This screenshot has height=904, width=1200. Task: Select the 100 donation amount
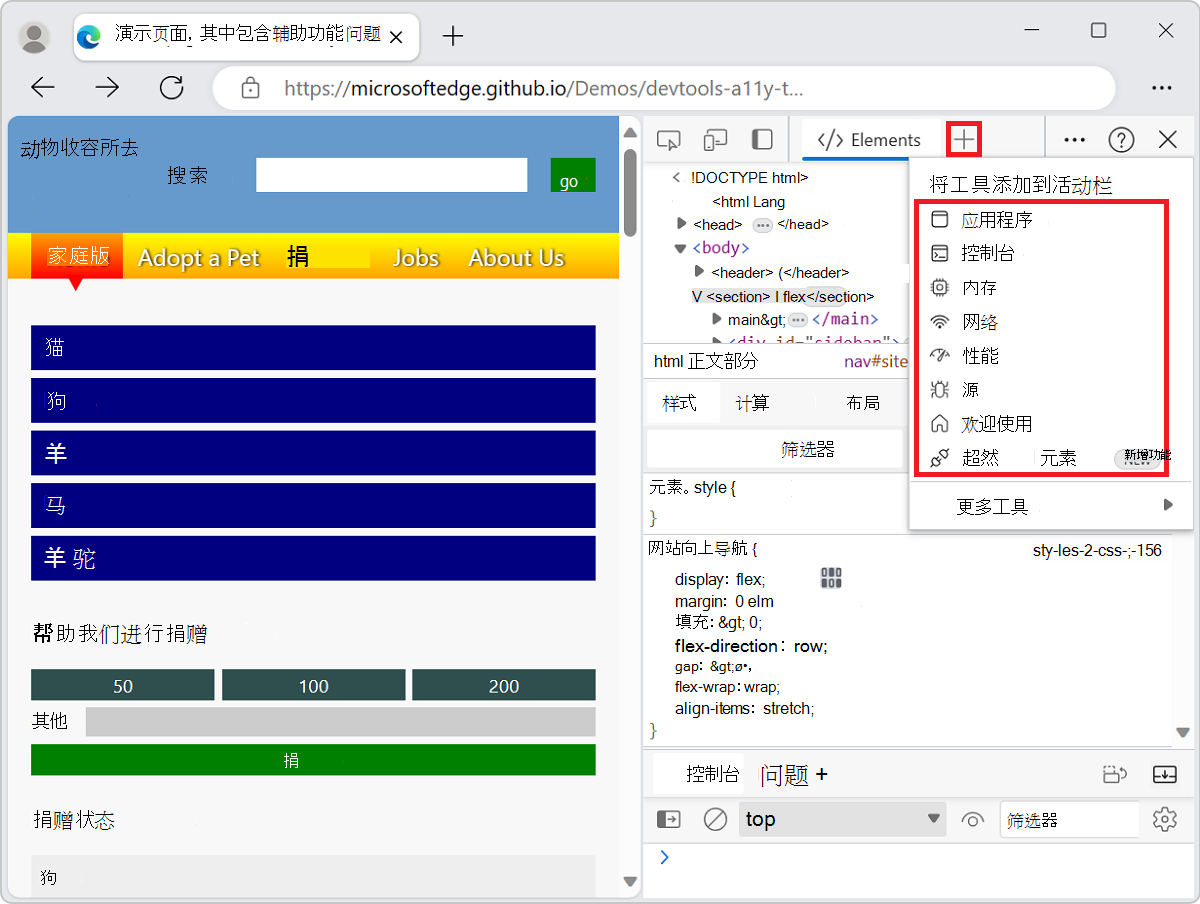[313, 685]
